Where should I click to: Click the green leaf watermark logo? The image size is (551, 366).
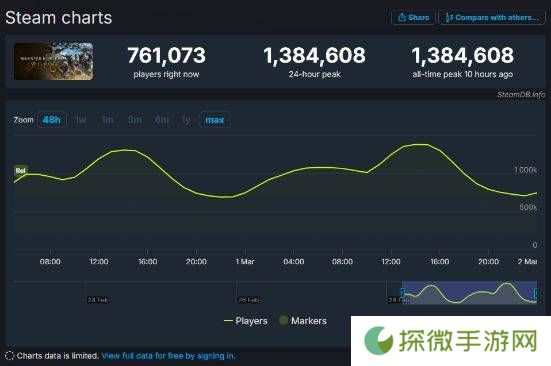[378, 340]
